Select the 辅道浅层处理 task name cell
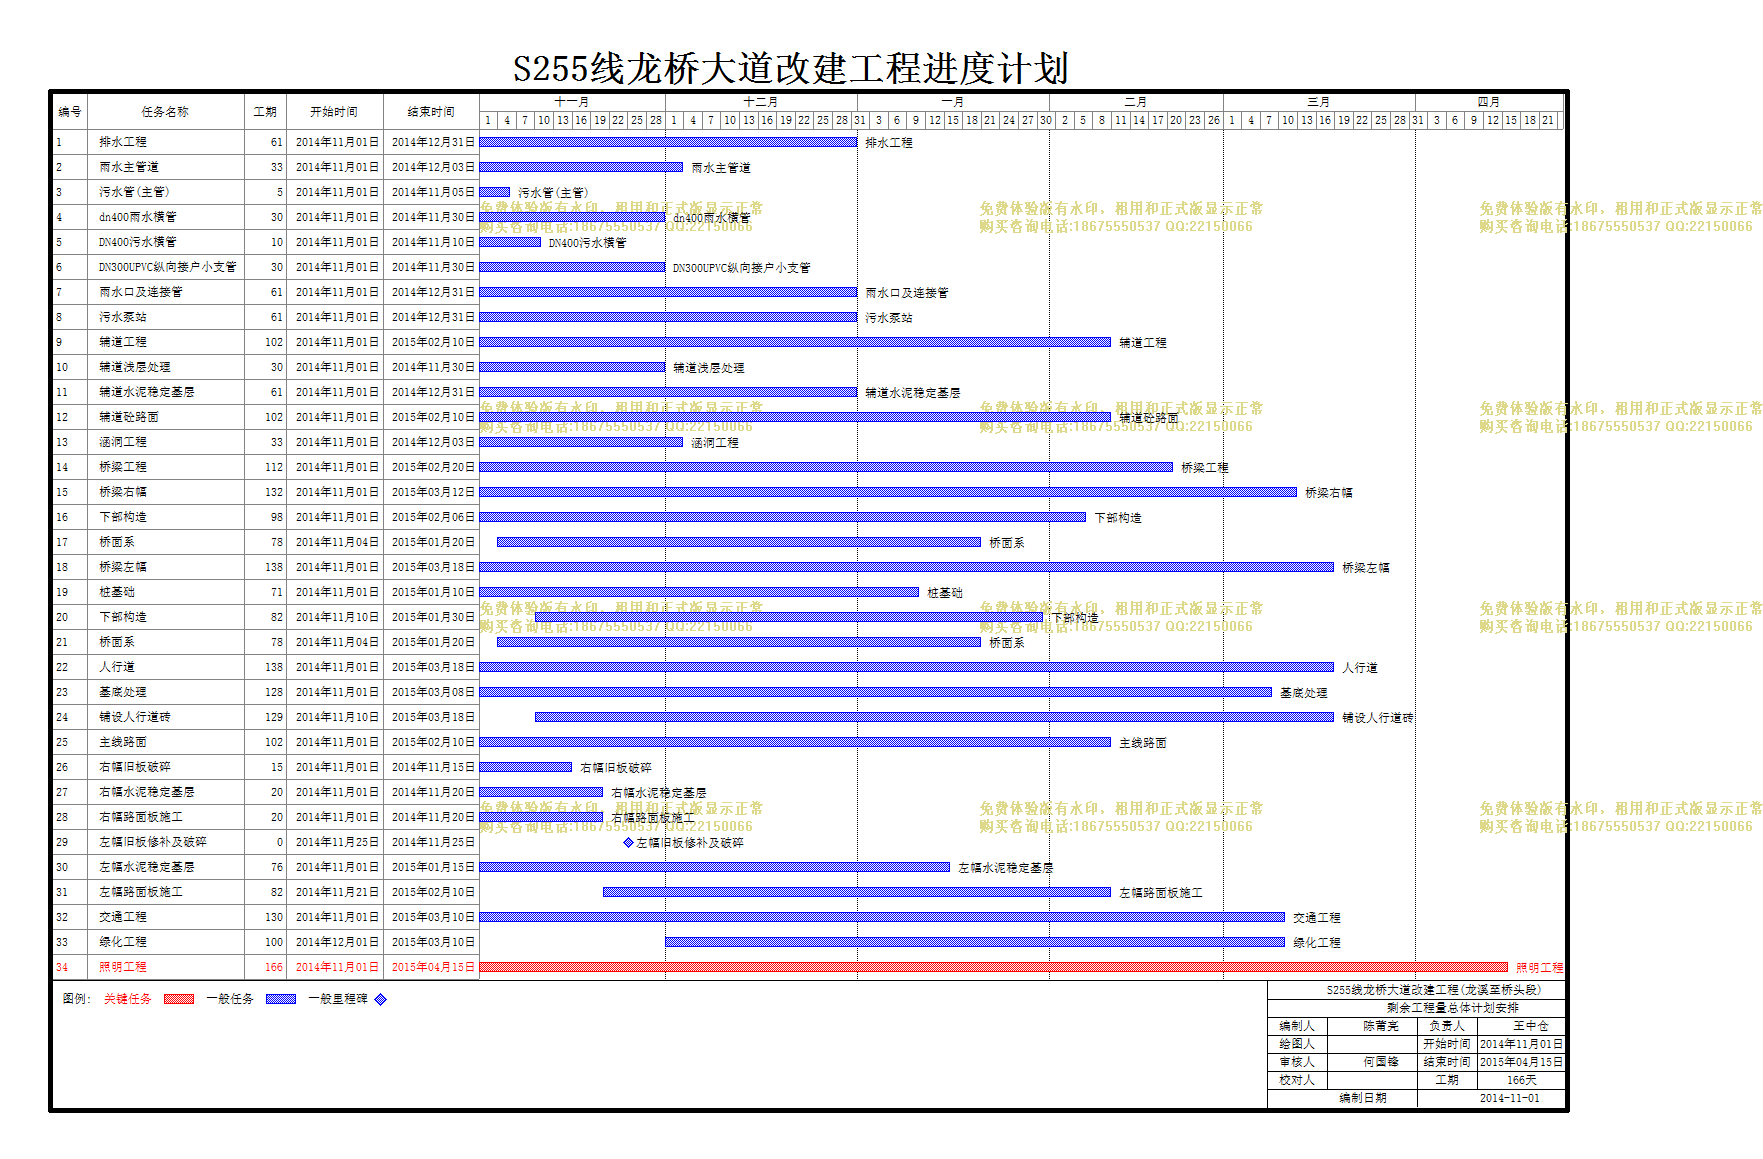Image resolution: width=1763 pixels, height=1159 pixels. coord(166,367)
